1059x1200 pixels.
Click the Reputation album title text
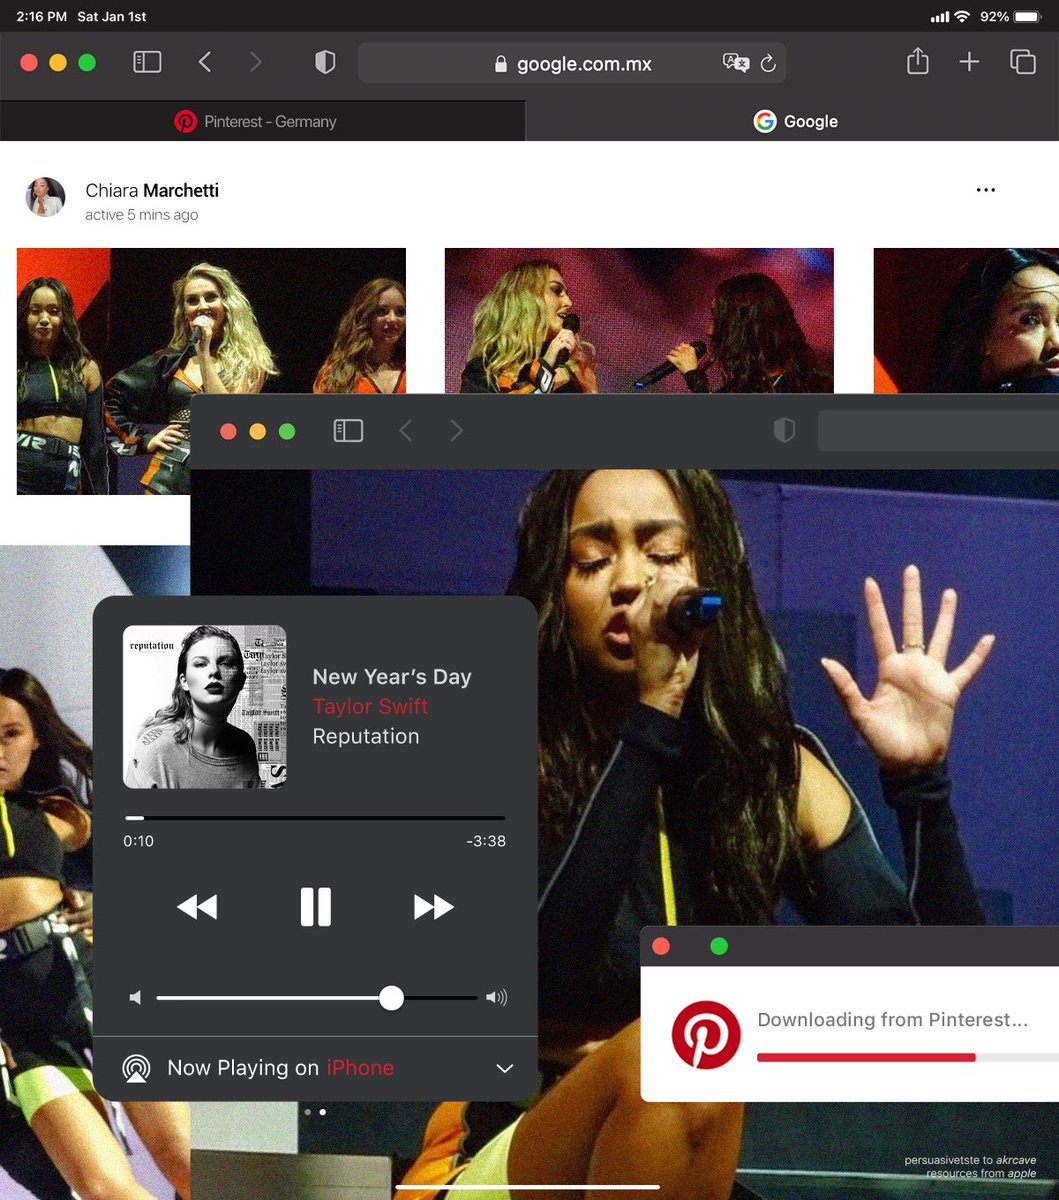(366, 736)
